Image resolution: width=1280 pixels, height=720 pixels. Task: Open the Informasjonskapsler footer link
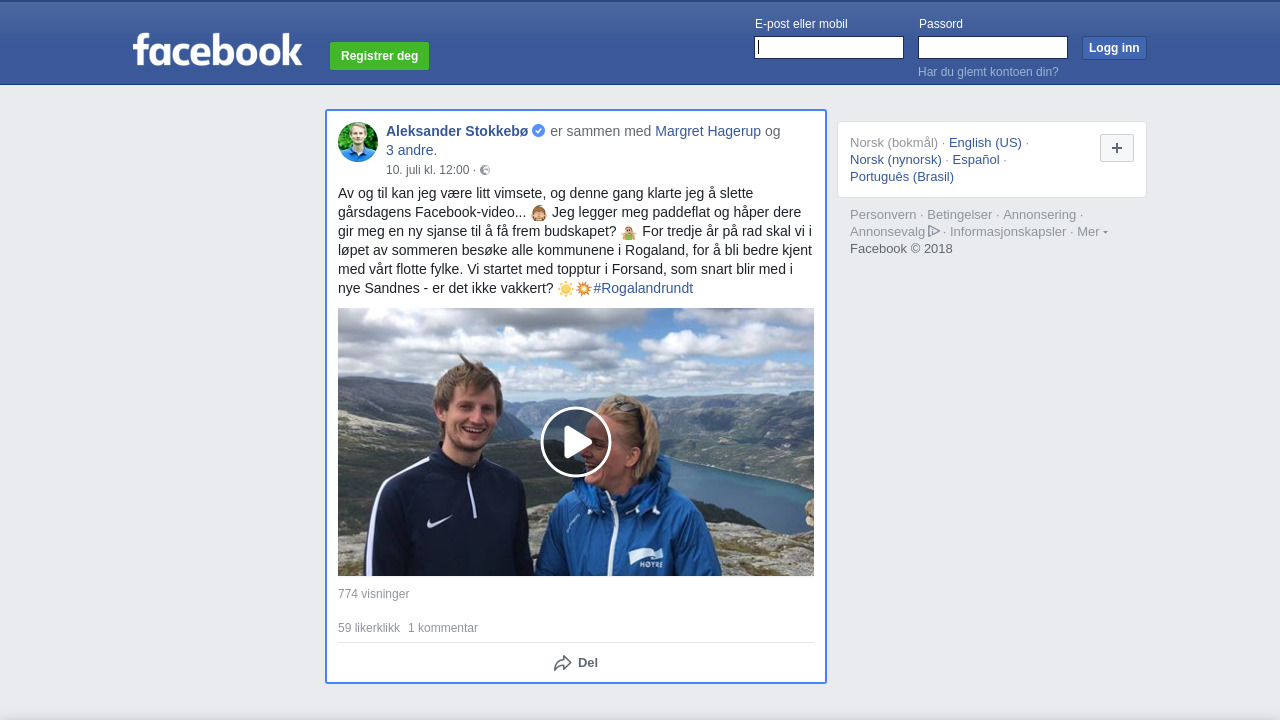tap(1008, 231)
